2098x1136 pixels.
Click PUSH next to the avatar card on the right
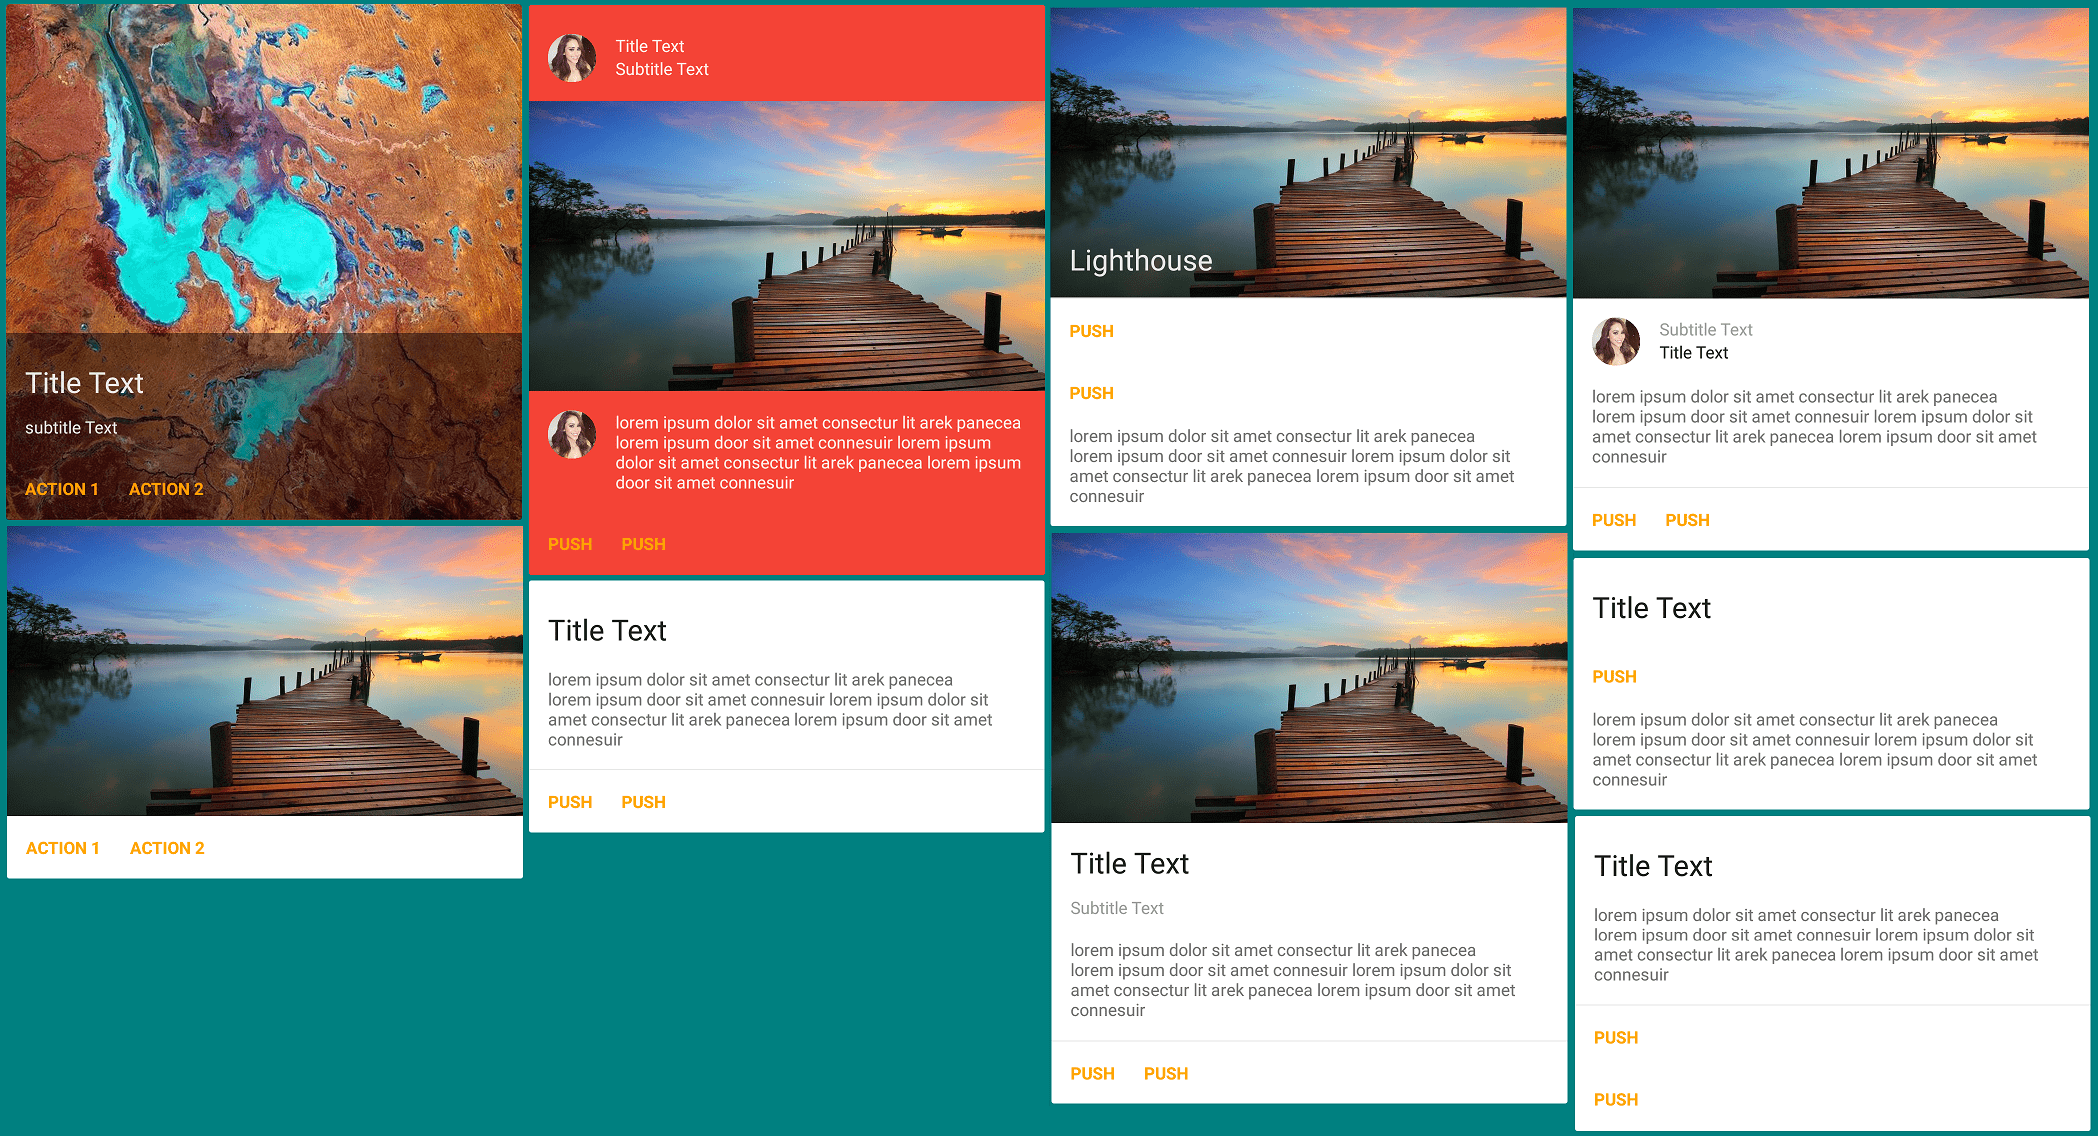1614,520
